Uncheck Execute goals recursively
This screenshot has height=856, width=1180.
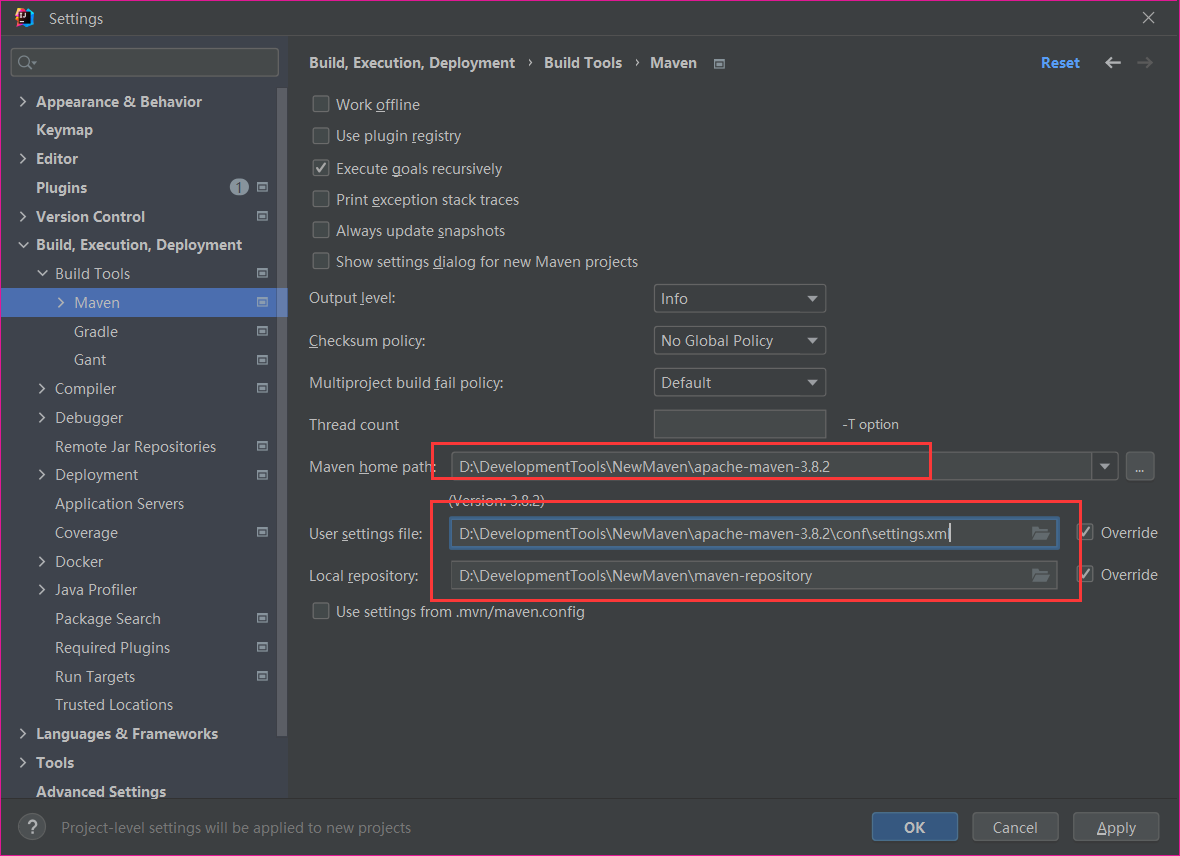(x=321, y=168)
